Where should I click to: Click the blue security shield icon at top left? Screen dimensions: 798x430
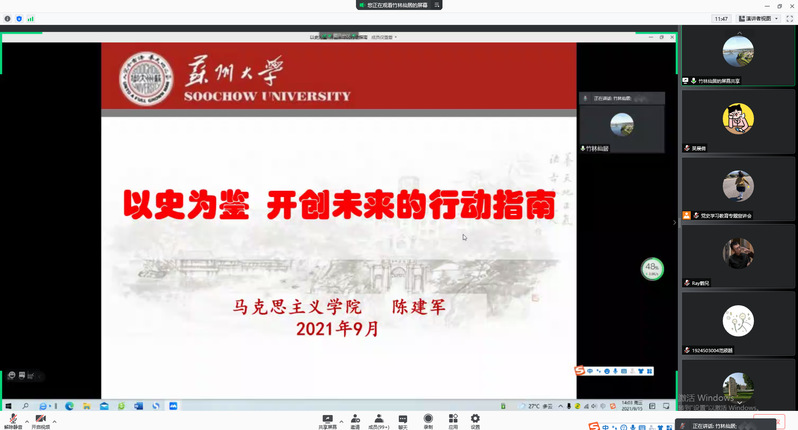click(x=18, y=18)
